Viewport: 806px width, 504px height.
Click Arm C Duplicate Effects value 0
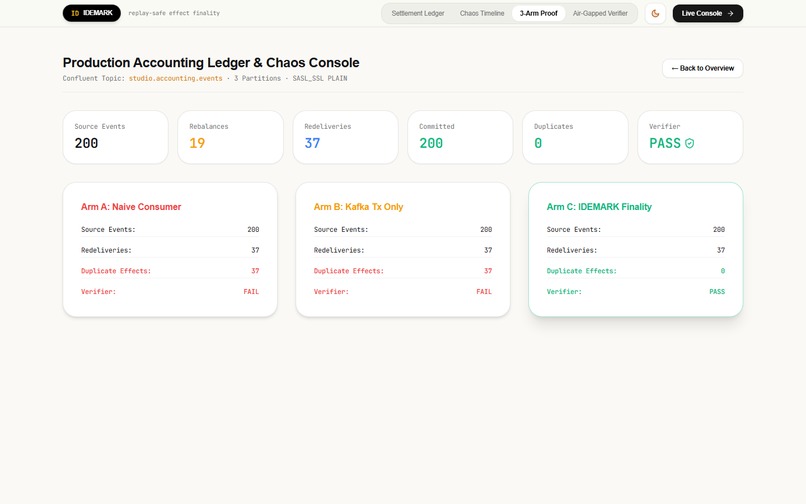(x=723, y=271)
